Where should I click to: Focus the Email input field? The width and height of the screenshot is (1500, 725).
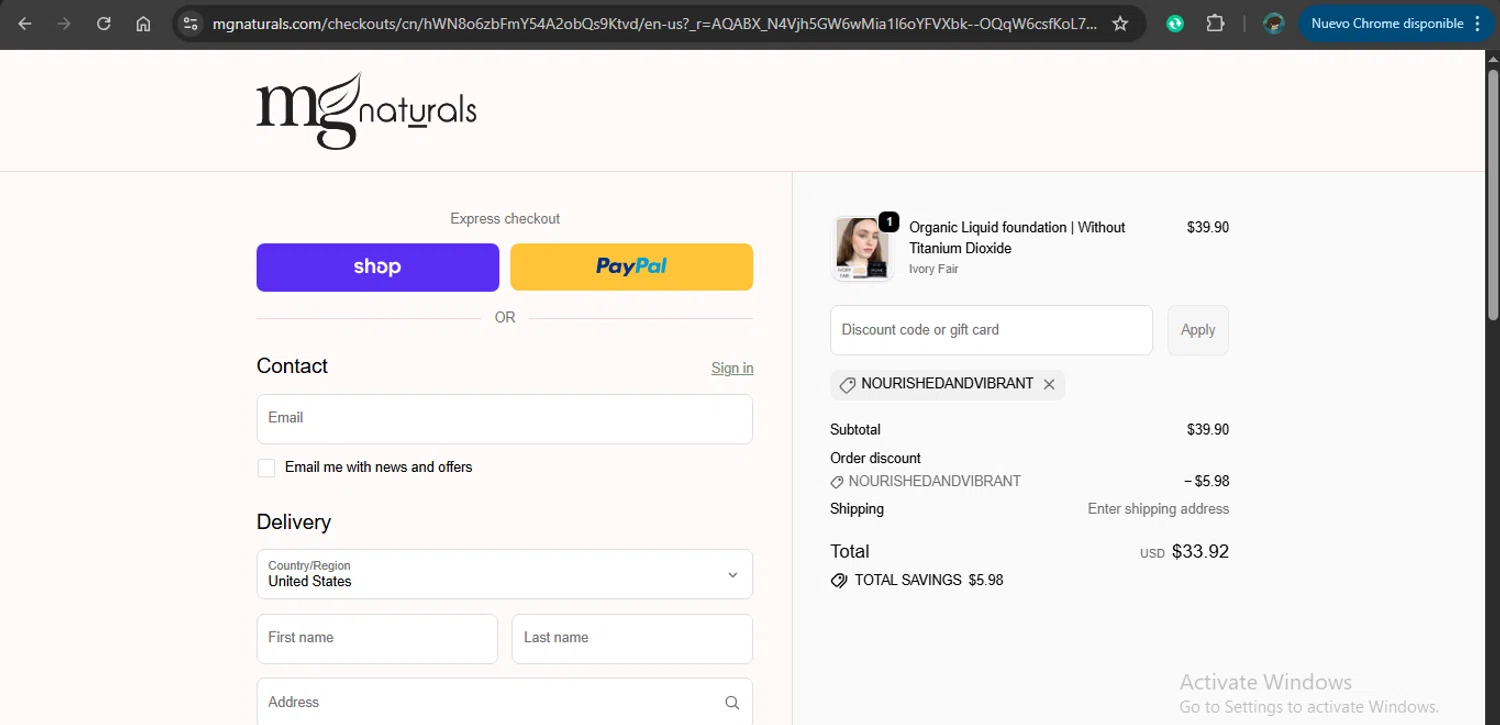coord(504,419)
